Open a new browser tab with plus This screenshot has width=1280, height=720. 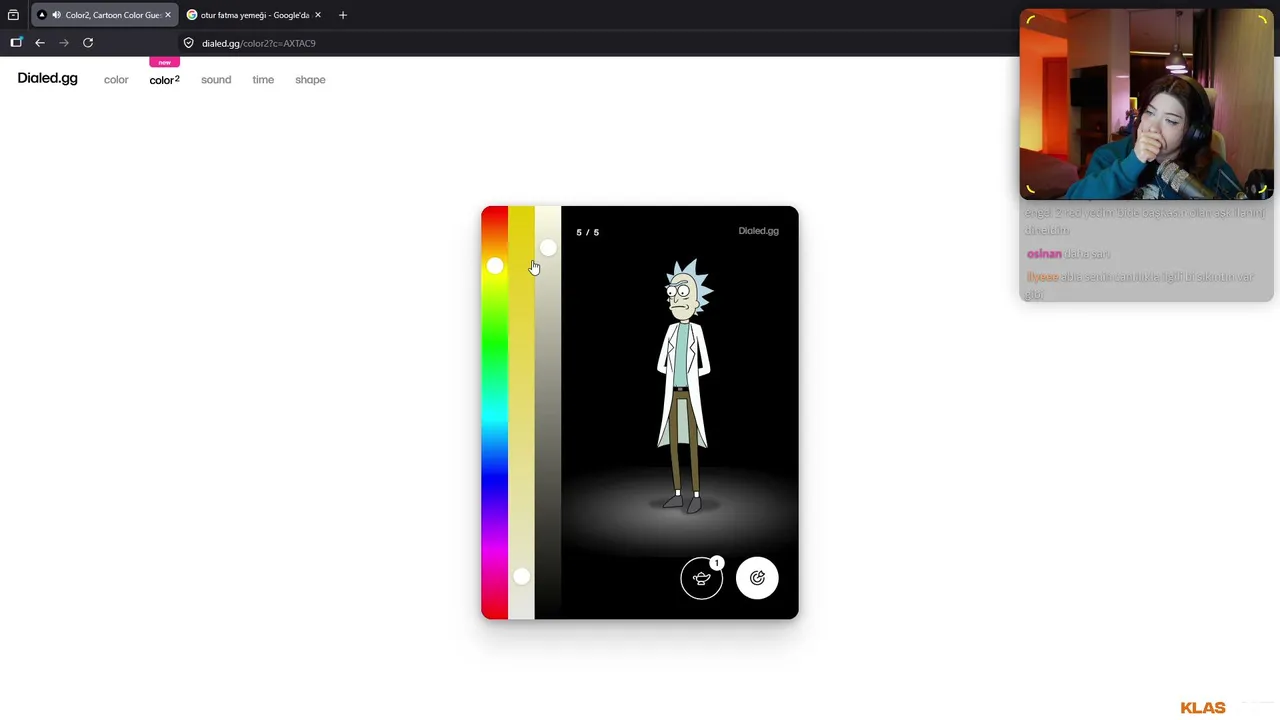(343, 15)
